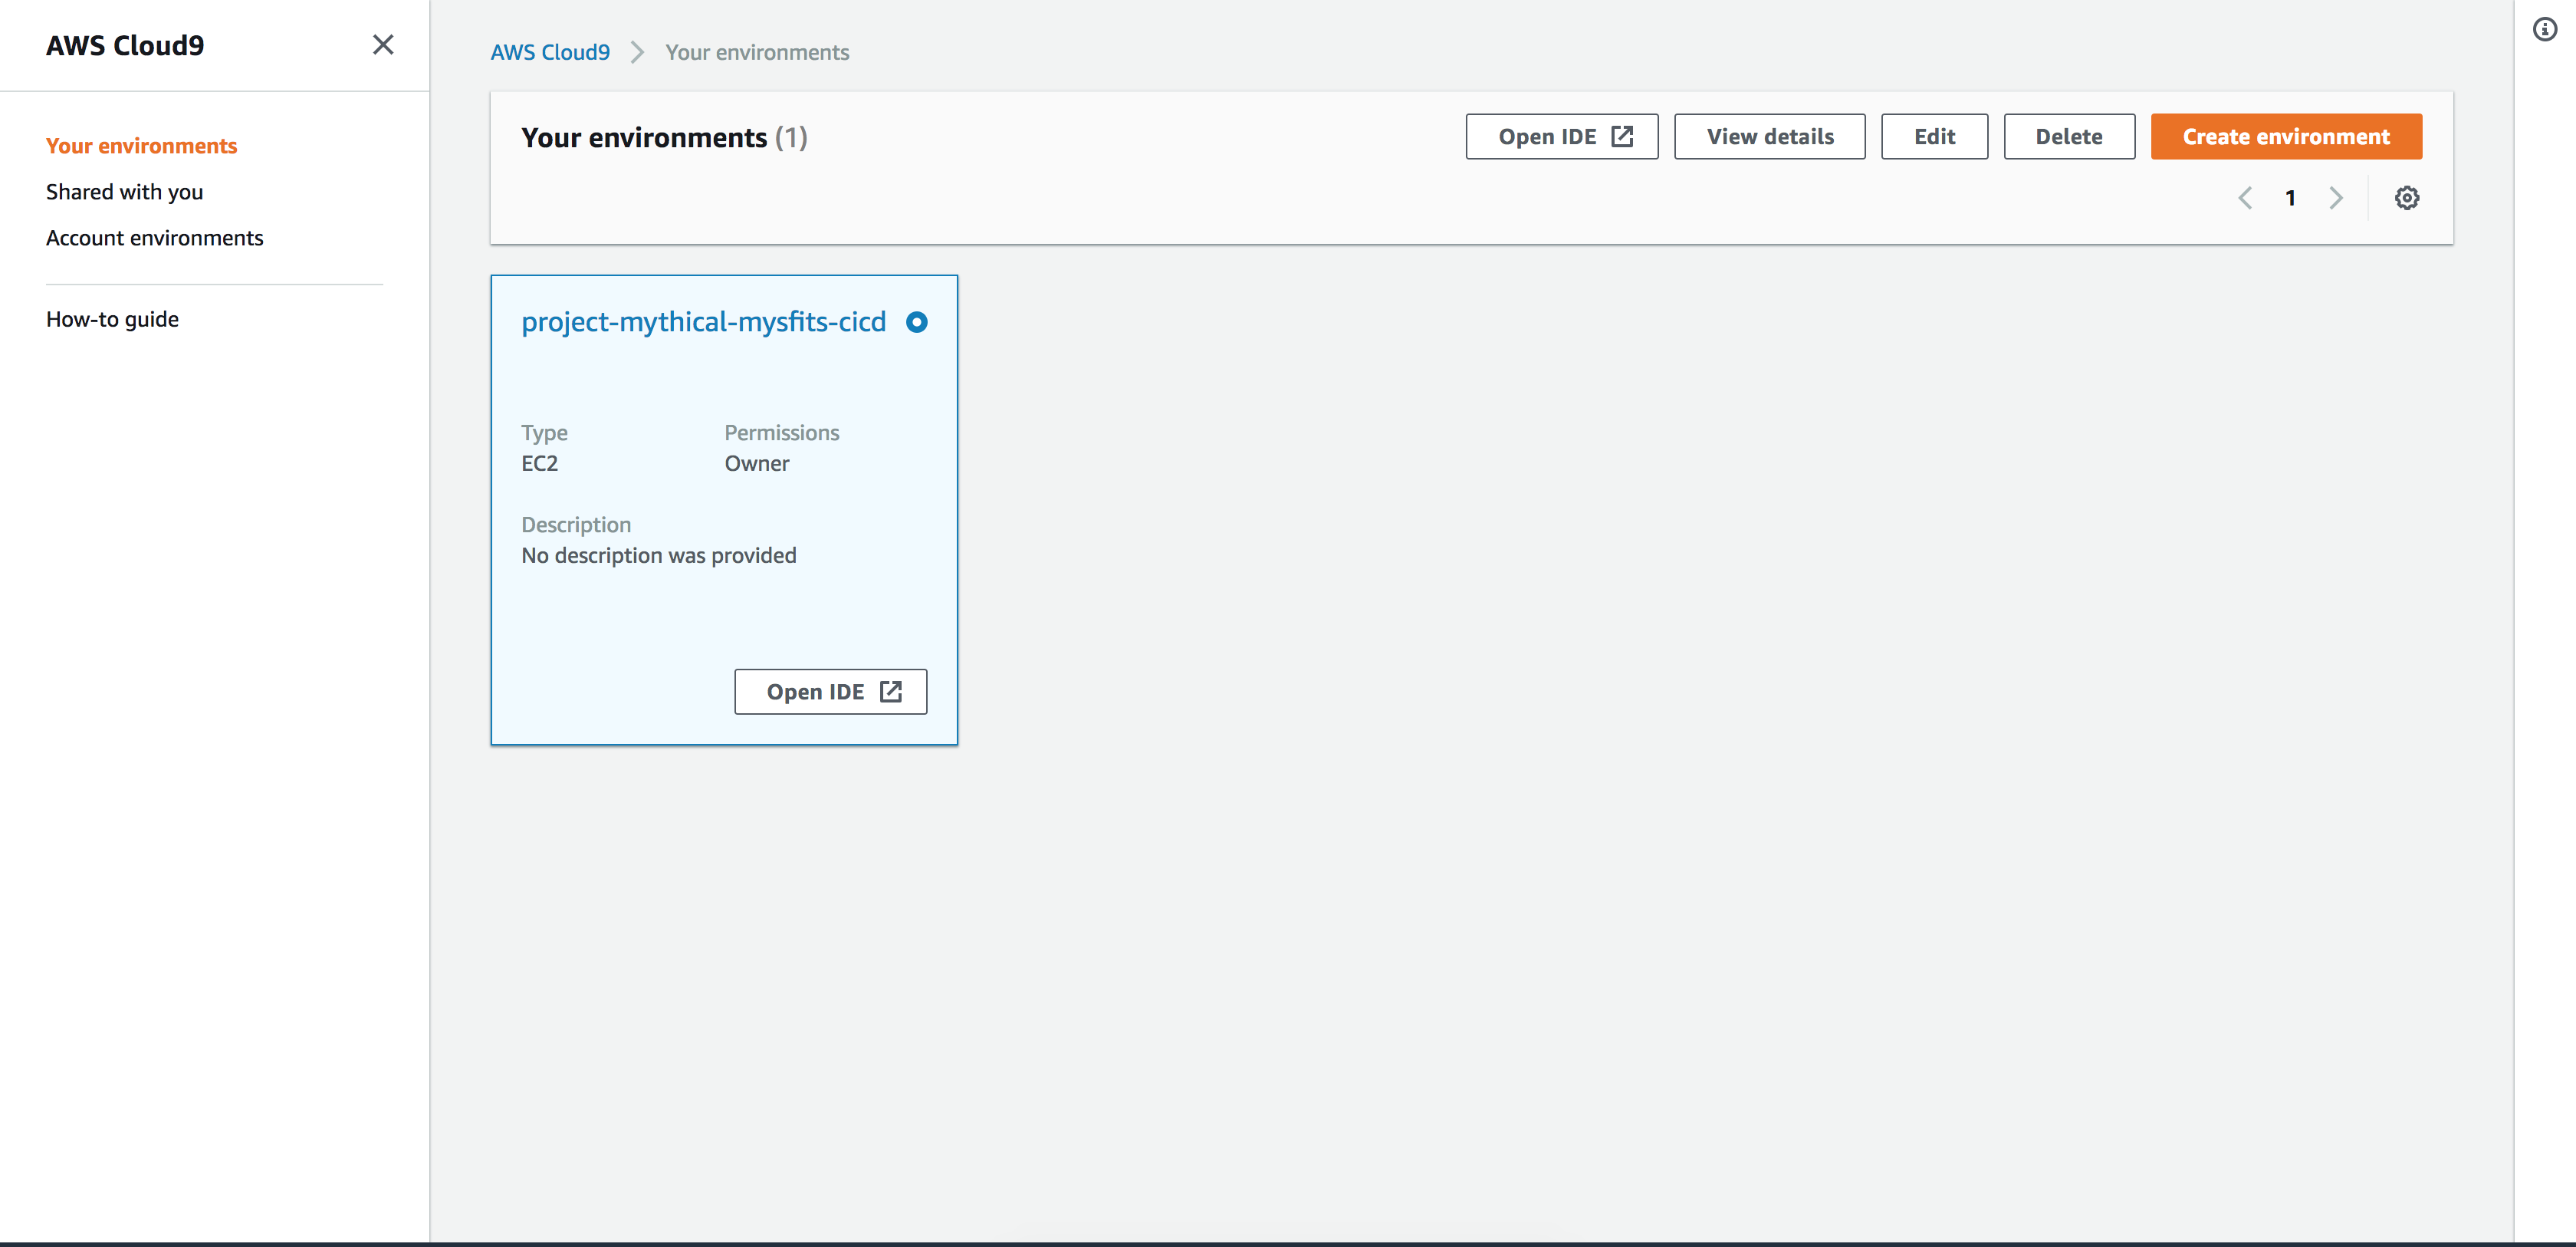
Task: Click the 'Your environments' breadcrumb text
Action: [757, 53]
